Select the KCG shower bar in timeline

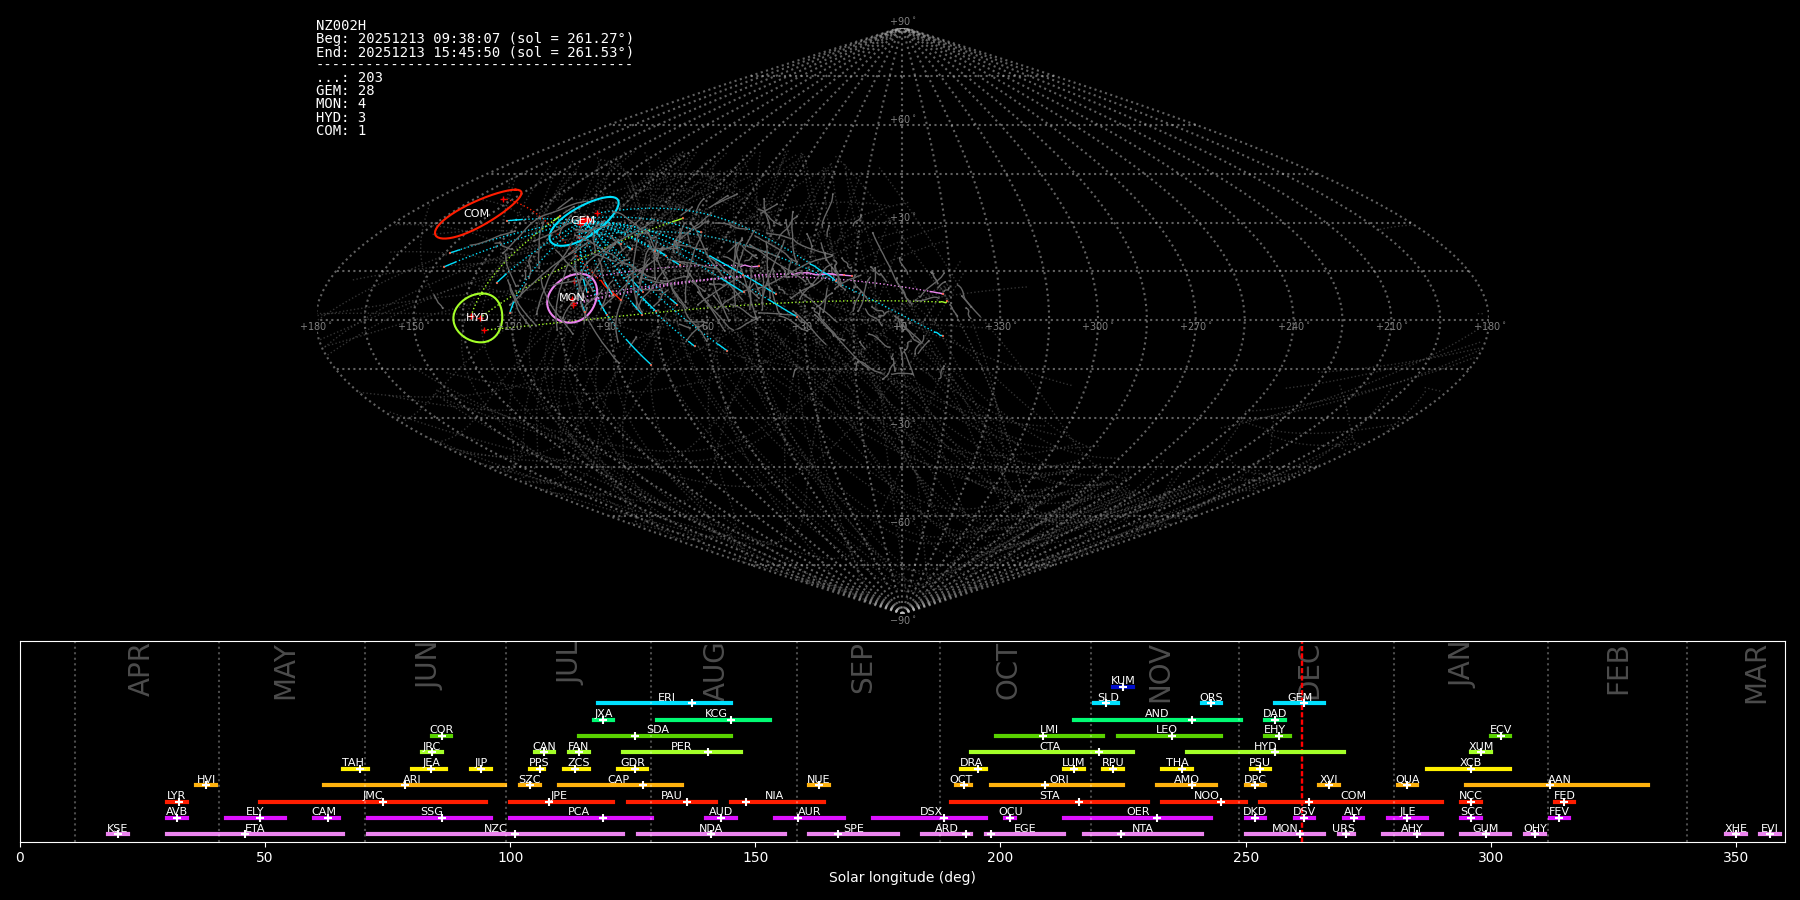pos(713,719)
